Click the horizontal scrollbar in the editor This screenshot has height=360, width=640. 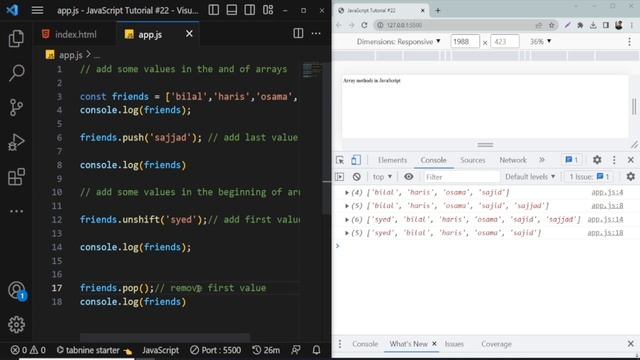(x=164, y=338)
